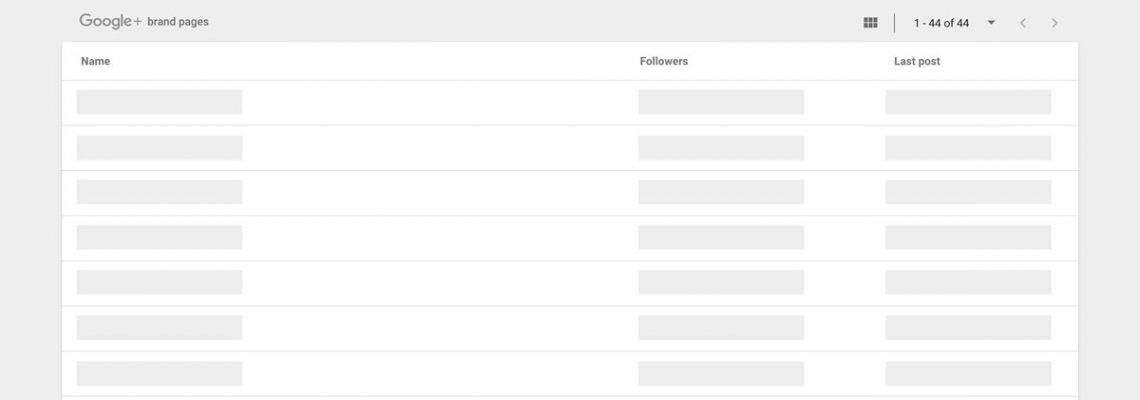Click the Google+ logo

click(x=110, y=21)
